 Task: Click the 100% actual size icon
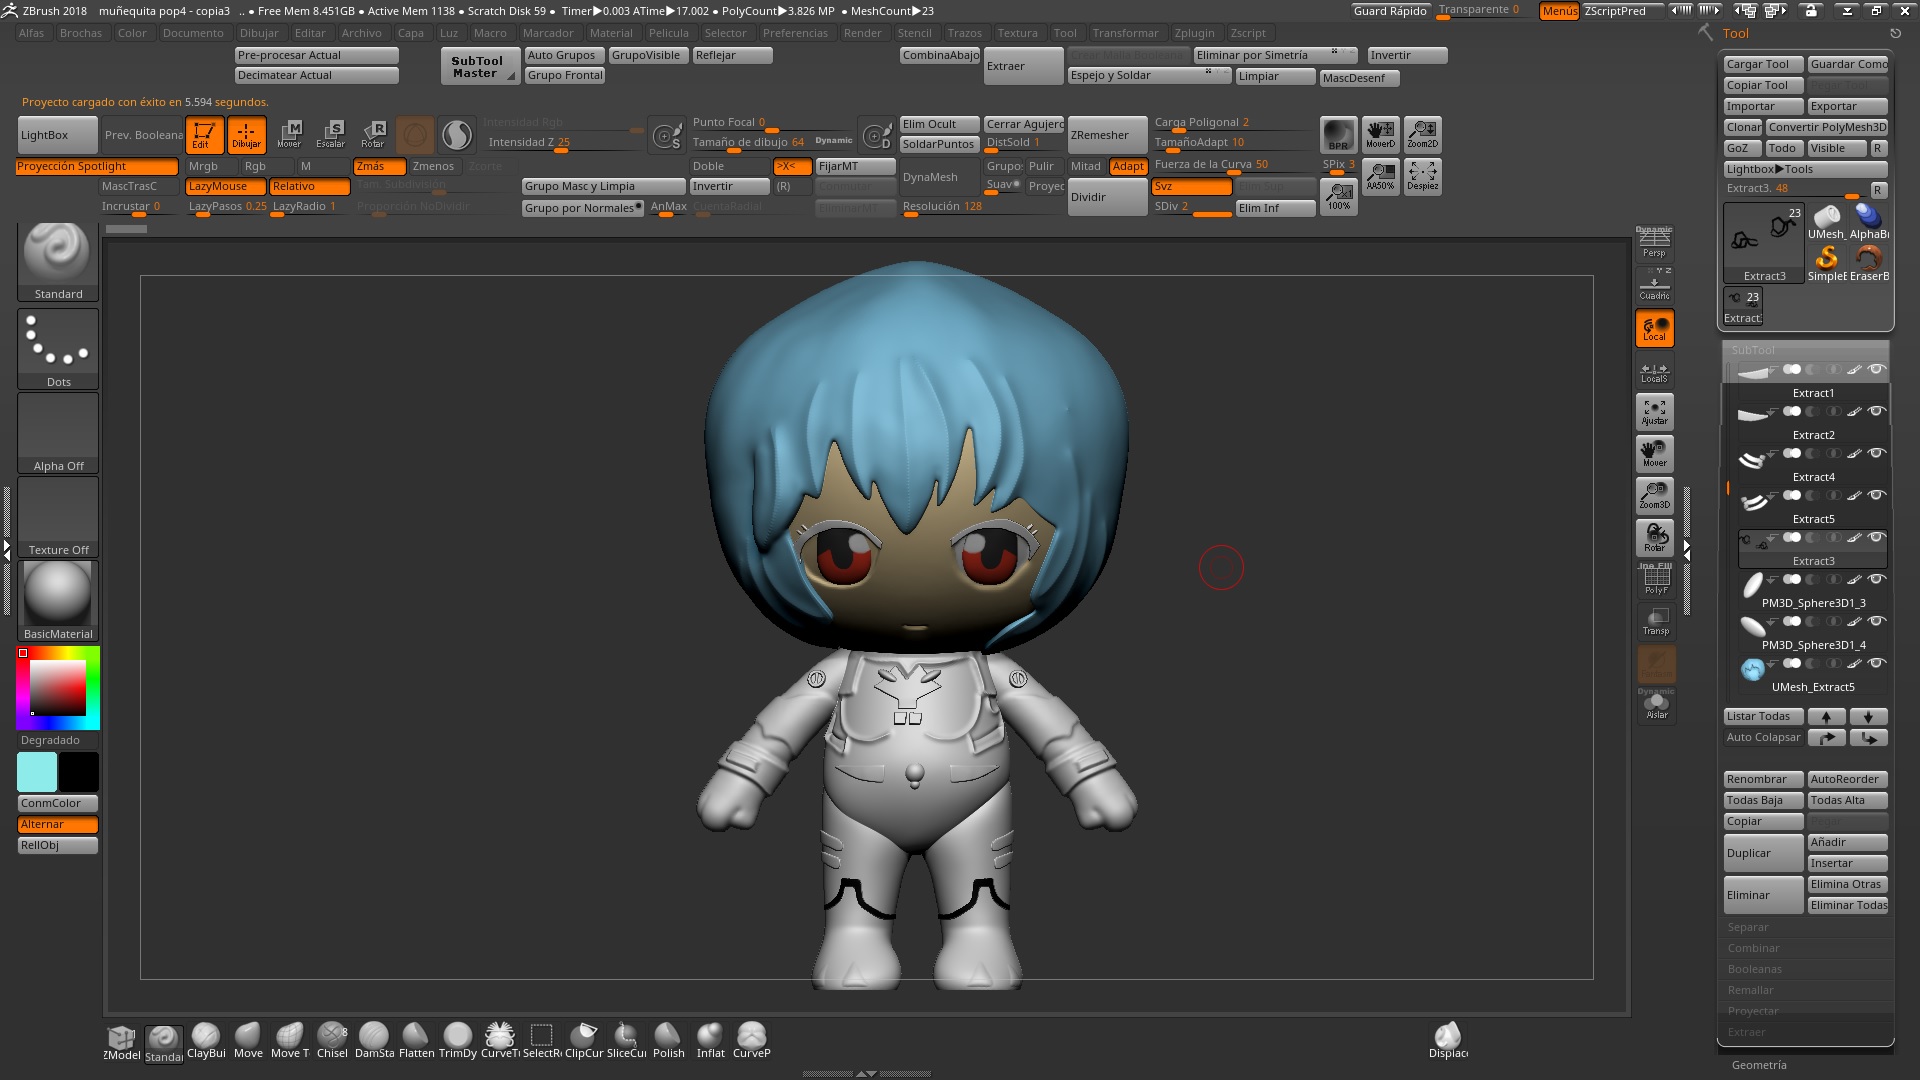[1338, 196]
